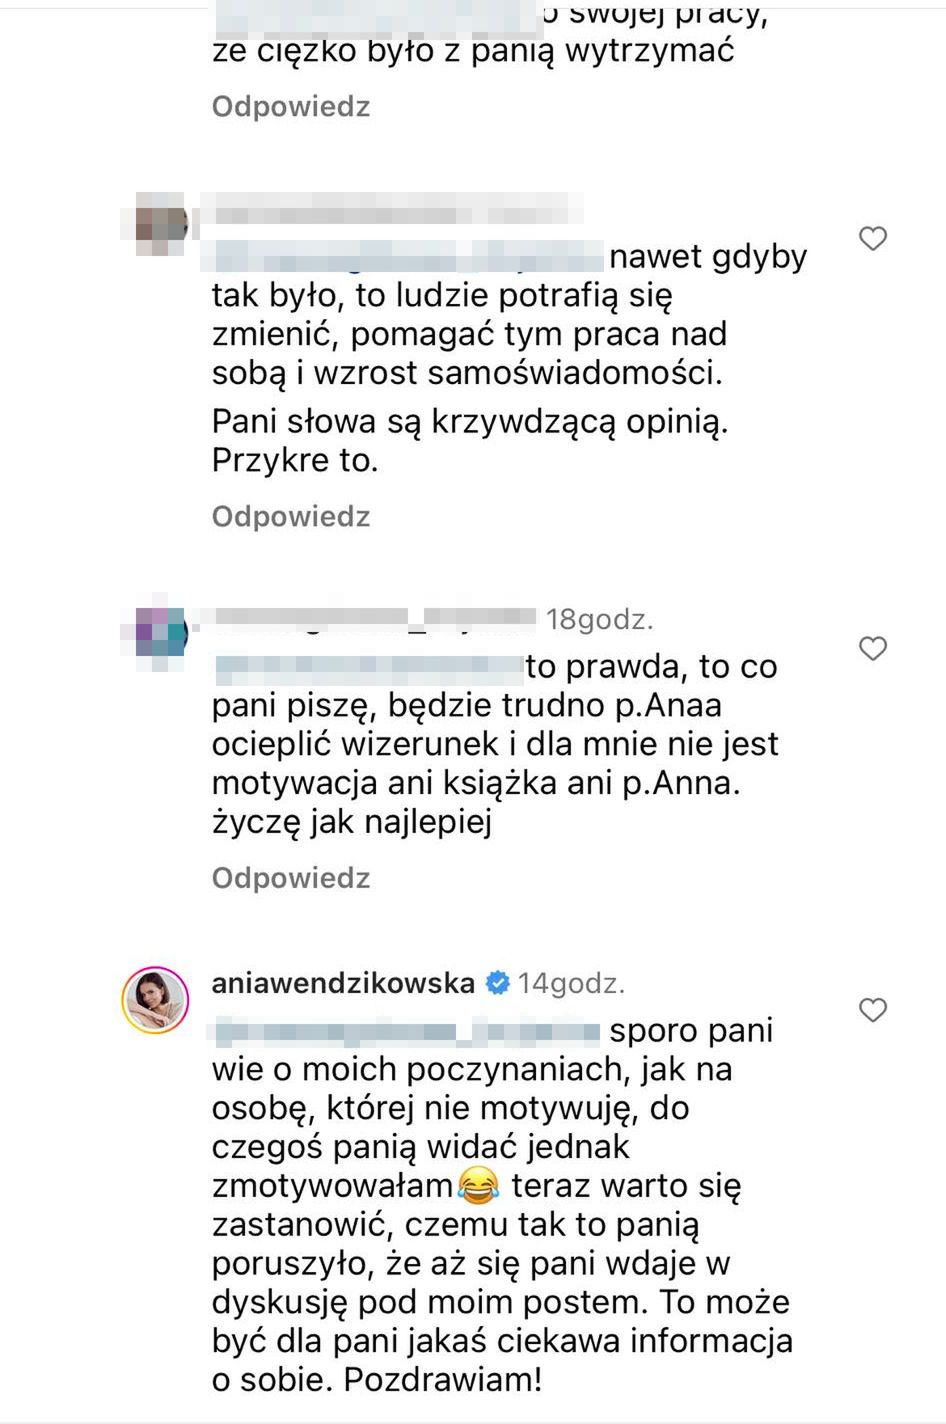Click the laughing emoji after "zmotywowałam"

479,1186
